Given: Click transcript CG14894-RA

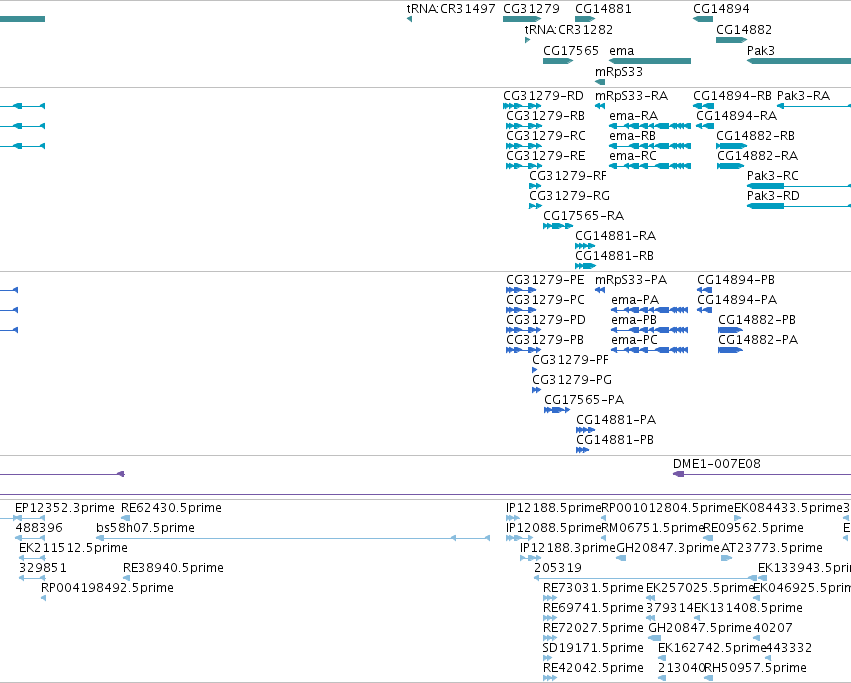Looking at the screenshot, I should (705, 126).
